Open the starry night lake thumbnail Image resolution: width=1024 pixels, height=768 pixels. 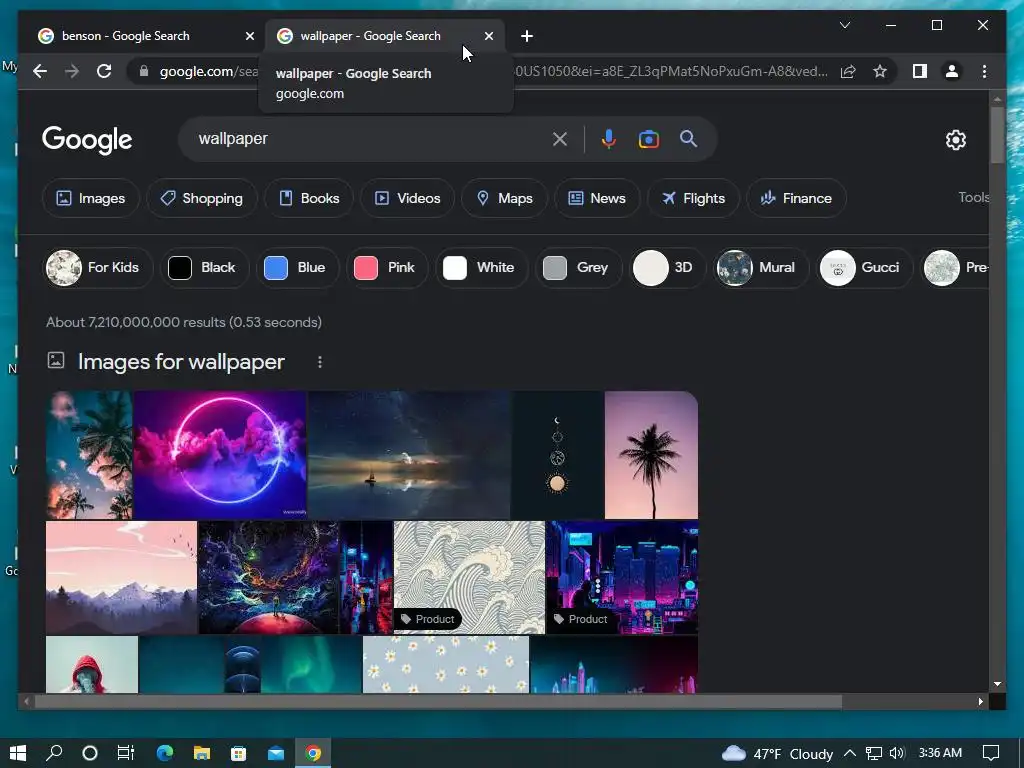(409, 455)
